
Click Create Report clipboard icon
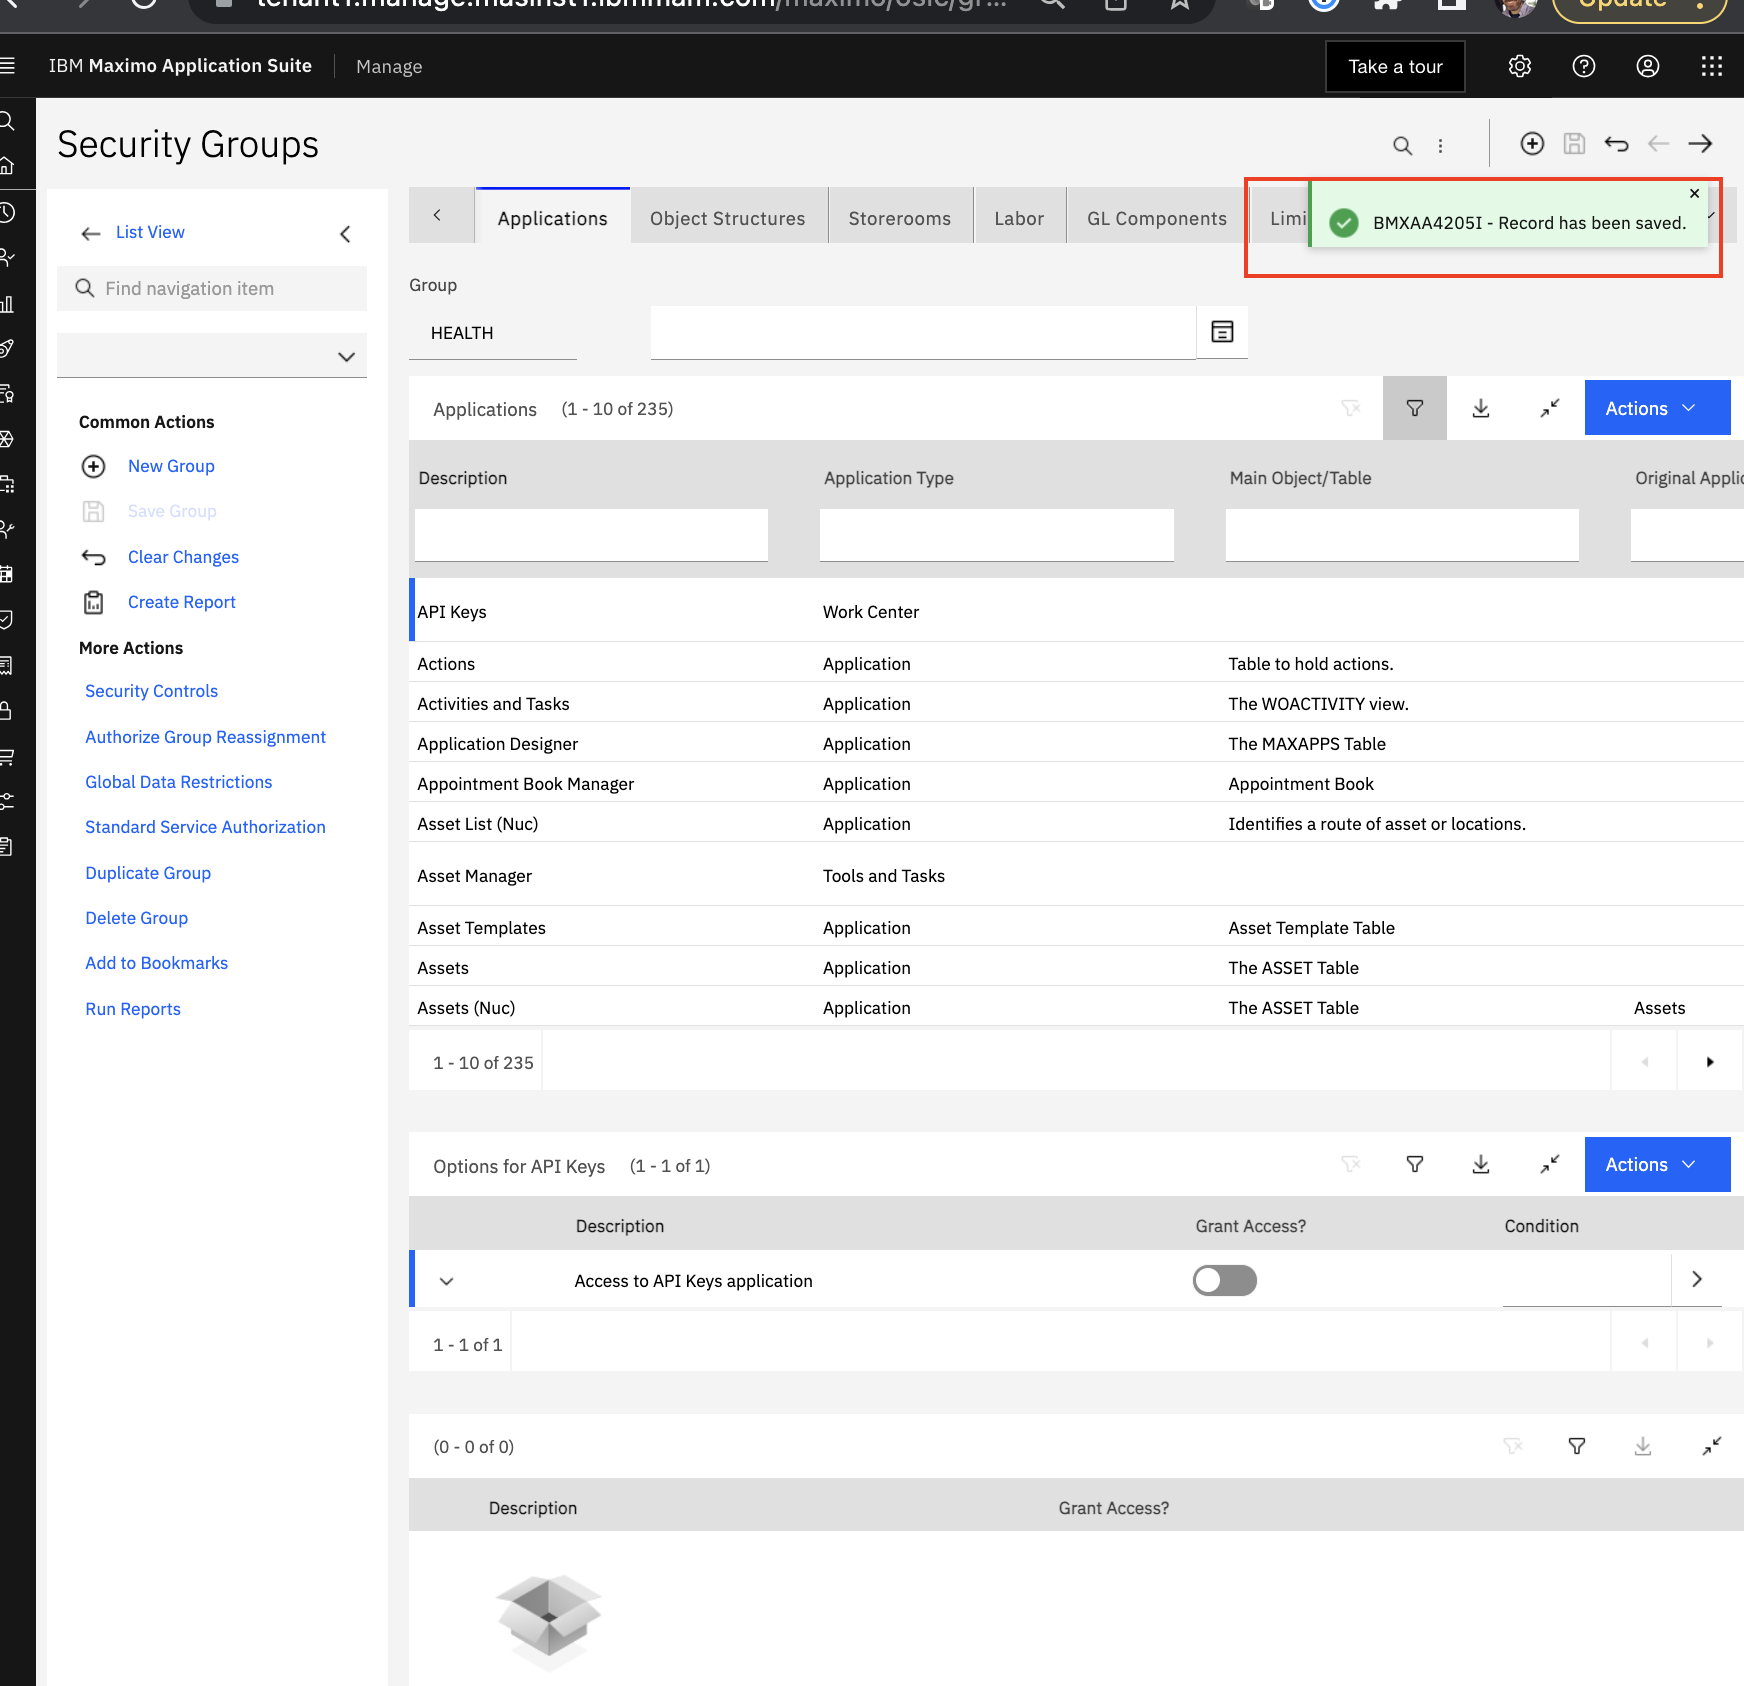tap(93, 602)
